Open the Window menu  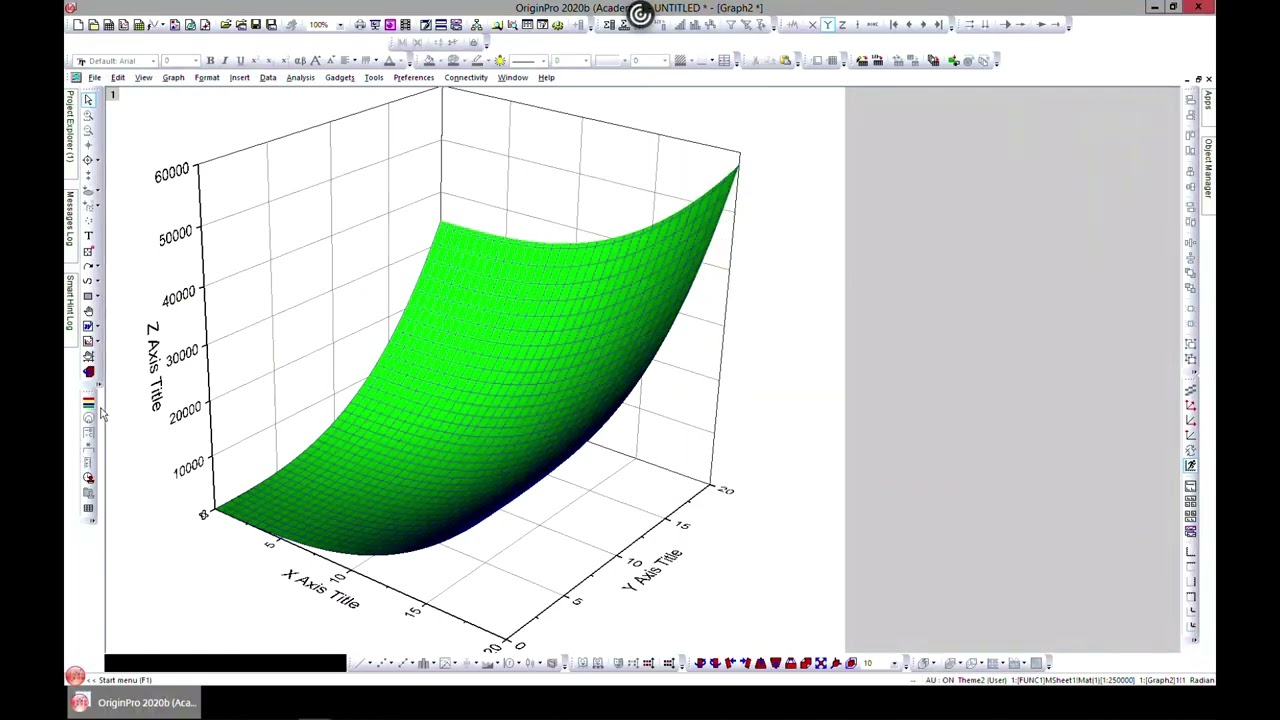click(512, 78)
